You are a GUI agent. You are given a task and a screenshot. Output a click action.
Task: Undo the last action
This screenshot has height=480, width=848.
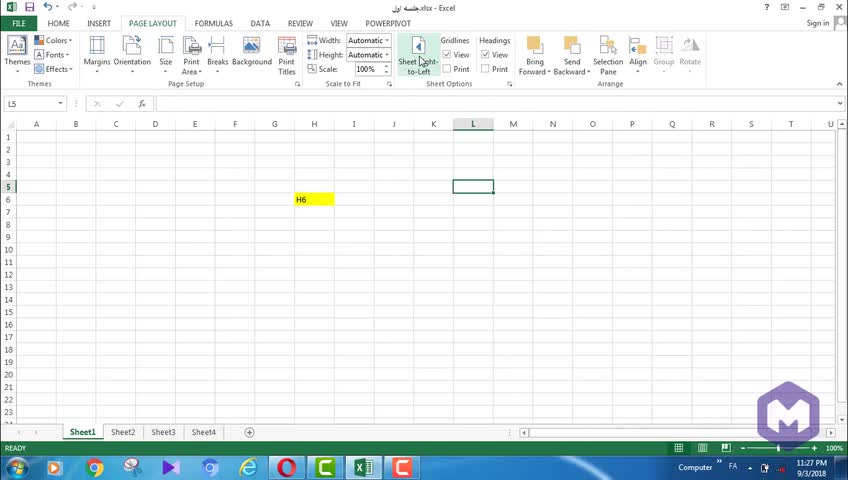pos(48,7)
